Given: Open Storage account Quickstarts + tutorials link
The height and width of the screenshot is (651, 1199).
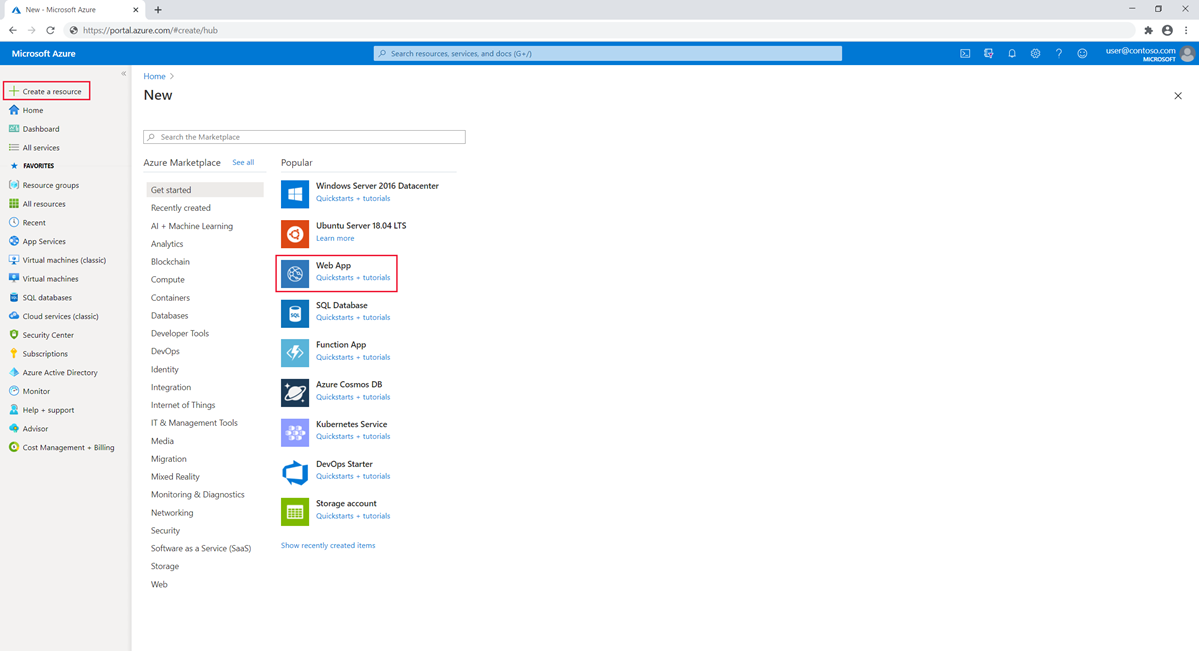Looking at the screenshot, I should click(x=353, y=516).
